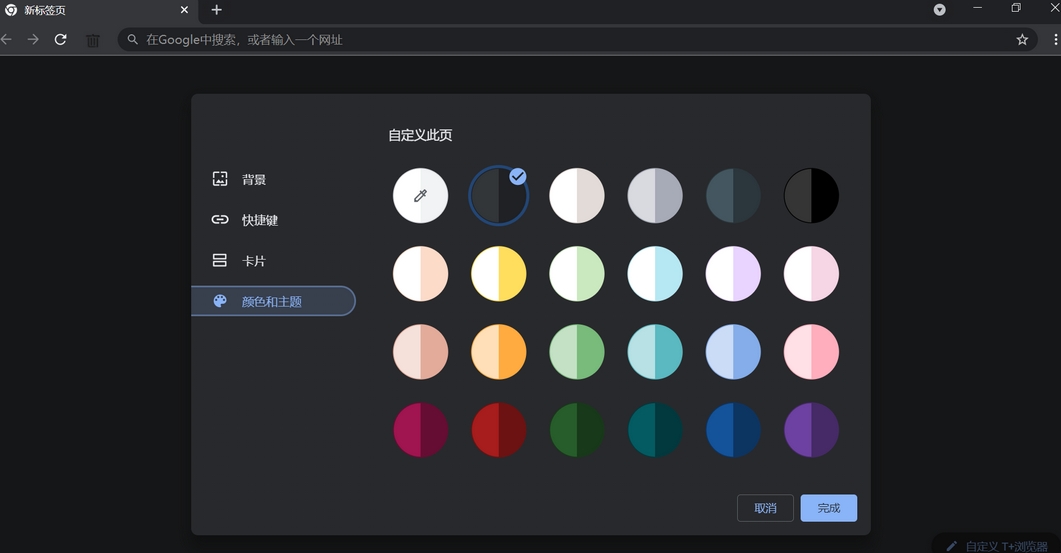The width and height of the screenshot is (1061, 553).
Task: Select 颜色和主题 color and theme section
Action: click(x=272, y=301)
